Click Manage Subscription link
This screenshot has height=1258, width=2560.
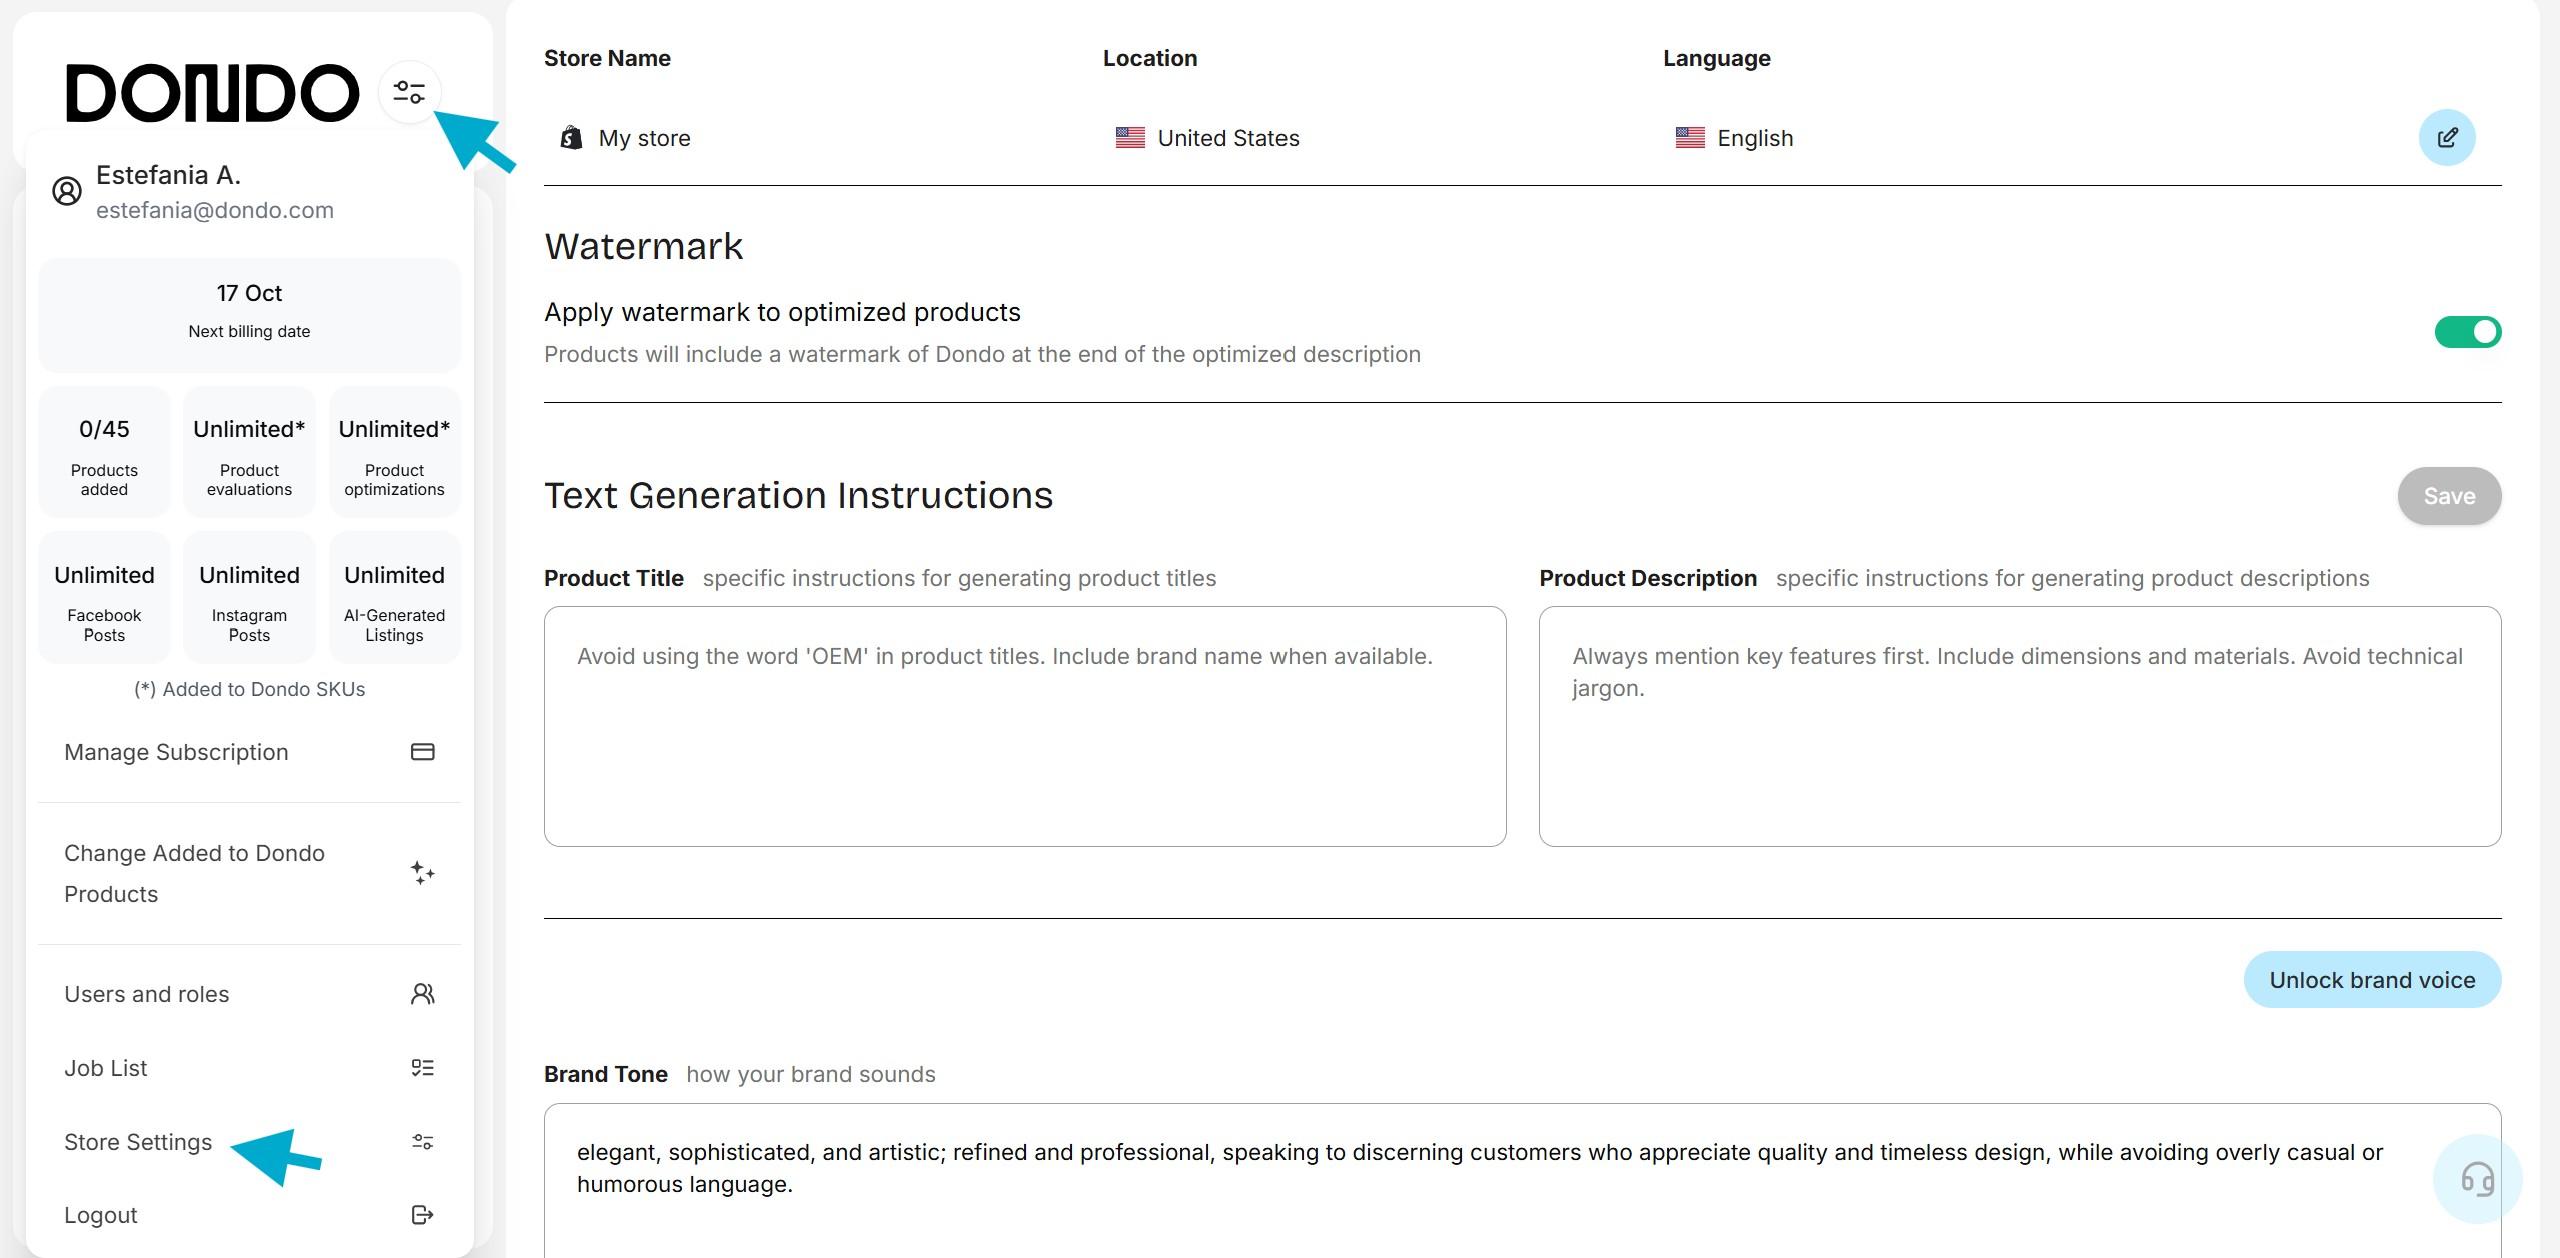click(176, 752)
